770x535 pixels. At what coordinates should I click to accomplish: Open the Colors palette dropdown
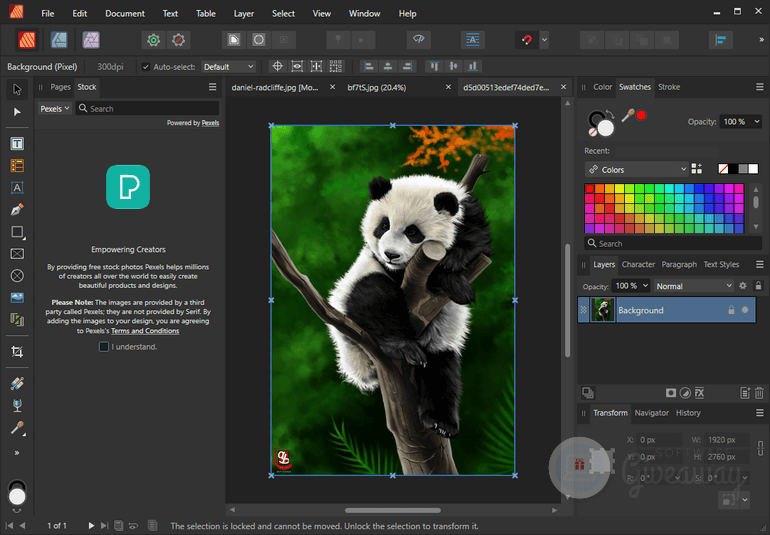pyautogui.click(x=636, y=169)
